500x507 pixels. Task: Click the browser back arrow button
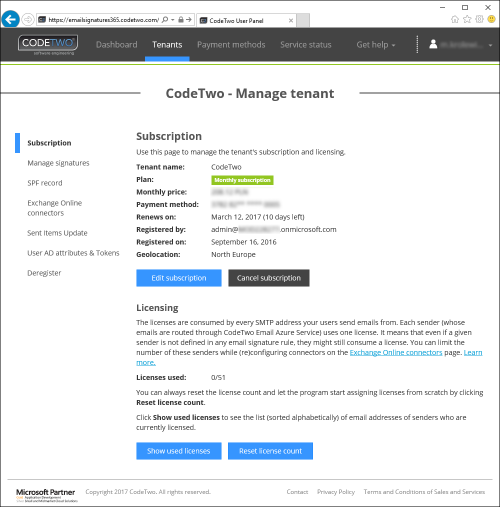pyautogui.click(x=11, y=20)
